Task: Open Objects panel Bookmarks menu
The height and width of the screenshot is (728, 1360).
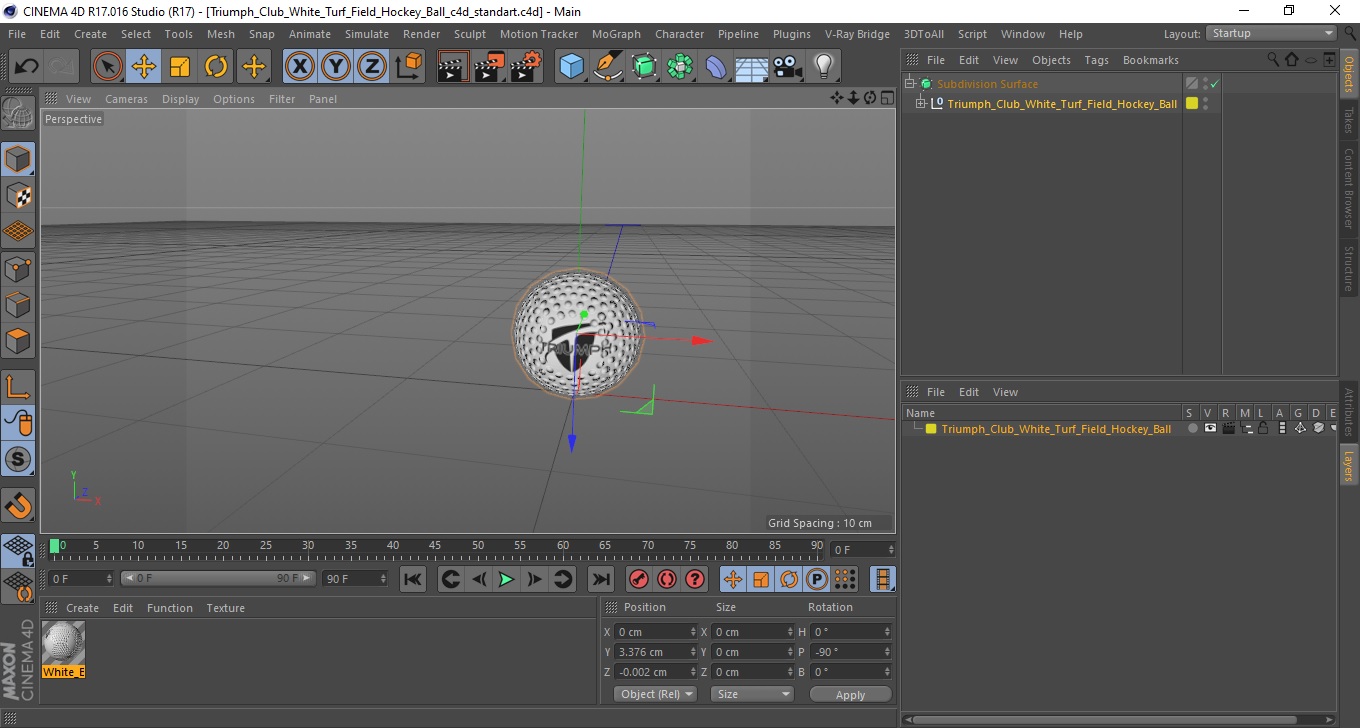Action: [1150, 60]
